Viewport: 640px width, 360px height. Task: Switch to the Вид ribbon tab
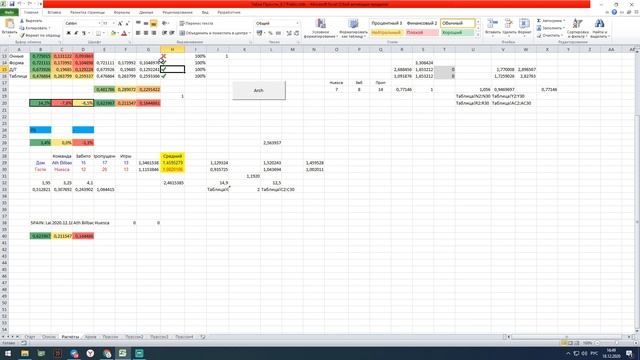pyautogui.click(x=205, y=13)
